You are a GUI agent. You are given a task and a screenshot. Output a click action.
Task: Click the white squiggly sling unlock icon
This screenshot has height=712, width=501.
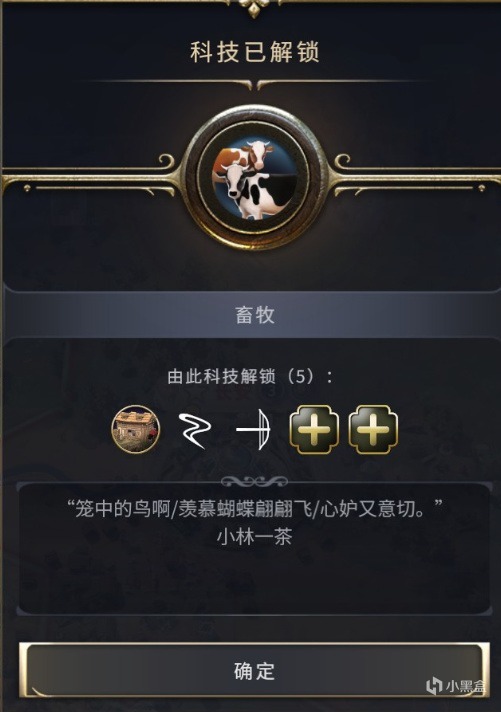pos(194,430)
